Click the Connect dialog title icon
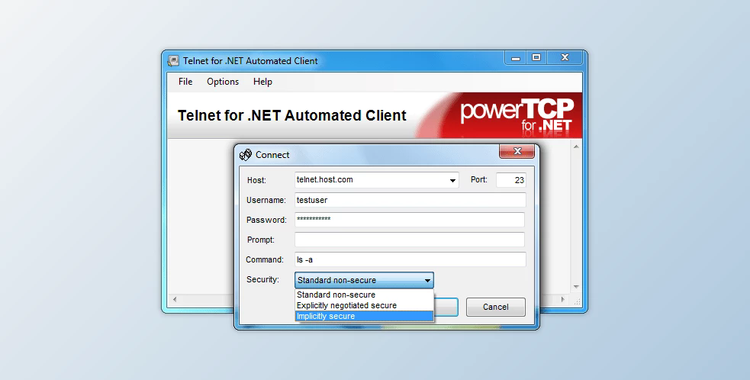The height and width of the screenshot is (380, 750). [x=245, y=155]
